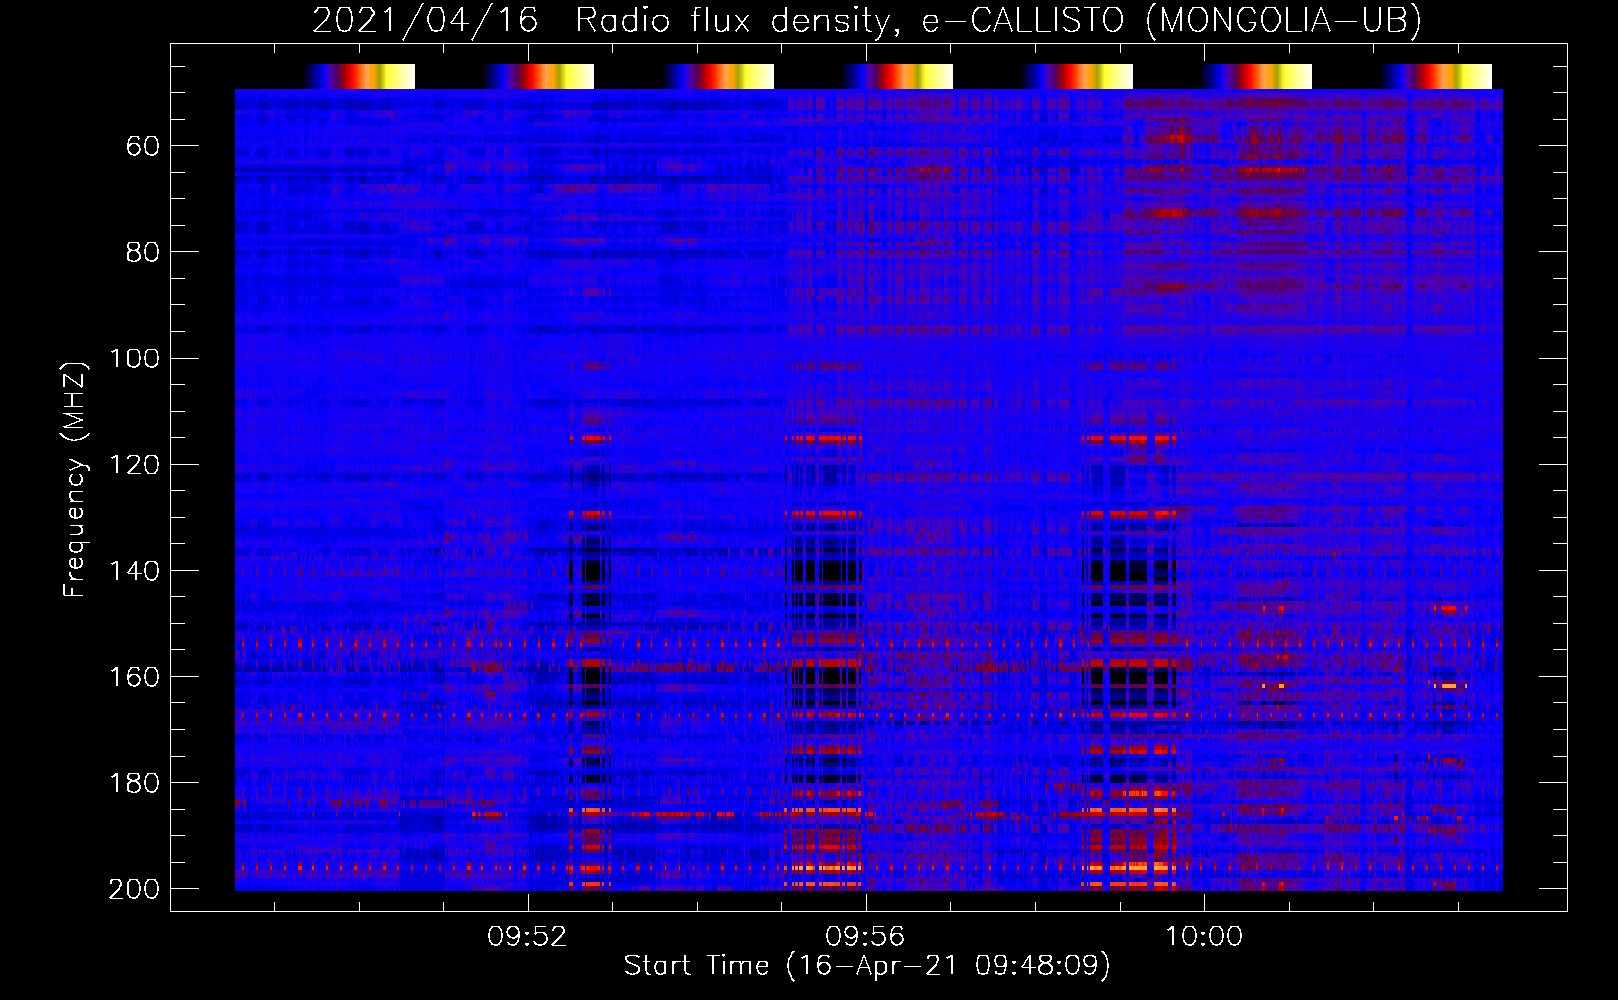1618x1000 pixels.
Task: Click the 100 frequency tick label
Action: pyautogui.click(x=134, y=358)
